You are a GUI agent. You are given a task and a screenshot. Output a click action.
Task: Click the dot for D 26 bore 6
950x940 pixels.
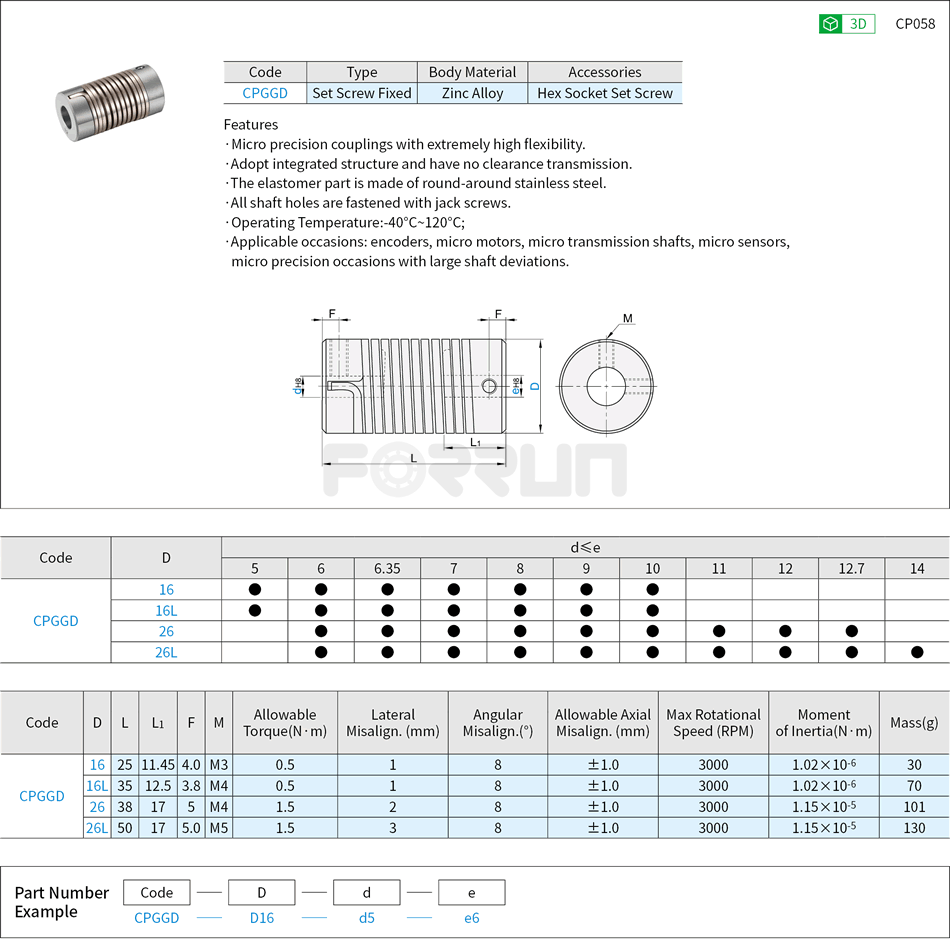[321, 632]
